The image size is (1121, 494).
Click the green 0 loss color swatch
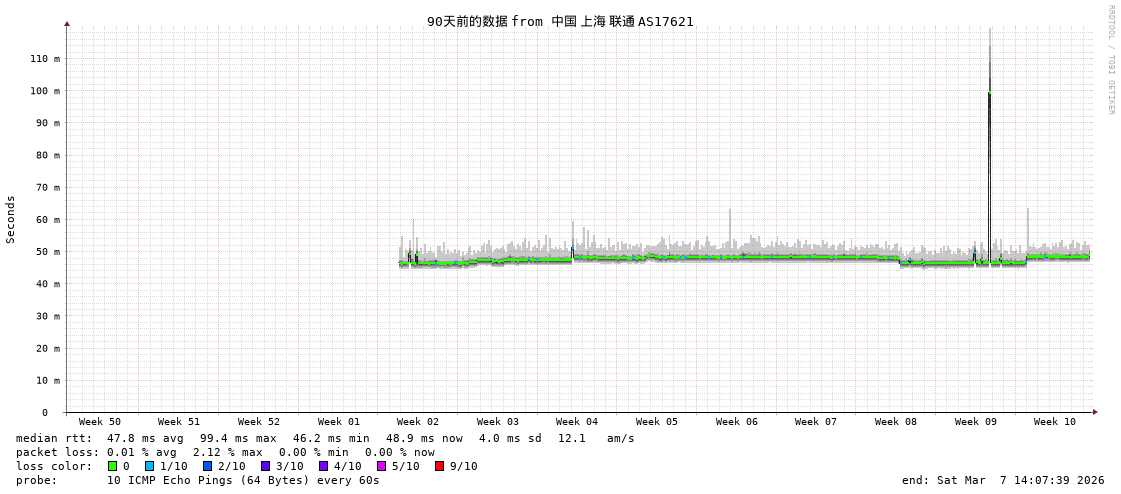pos(112,466)
